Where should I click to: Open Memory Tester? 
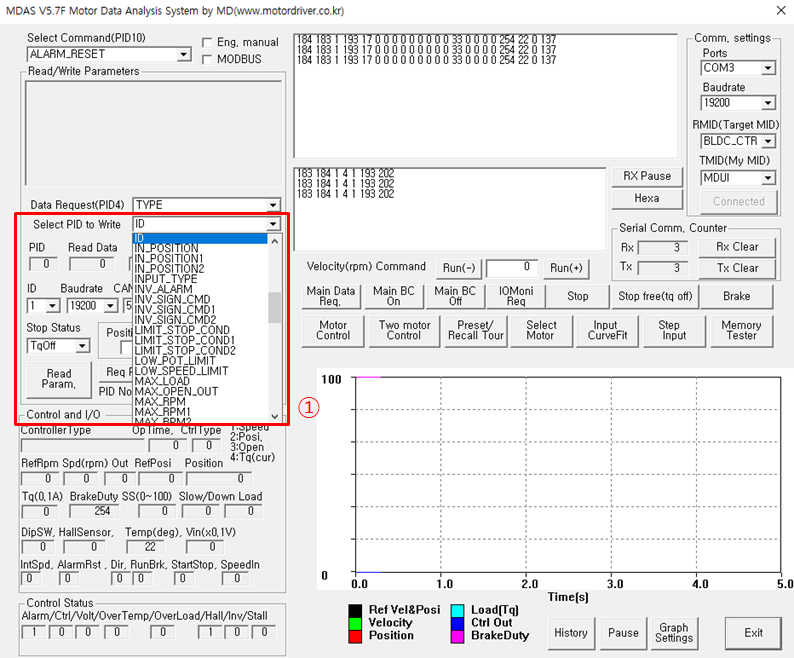coord(741,331)
